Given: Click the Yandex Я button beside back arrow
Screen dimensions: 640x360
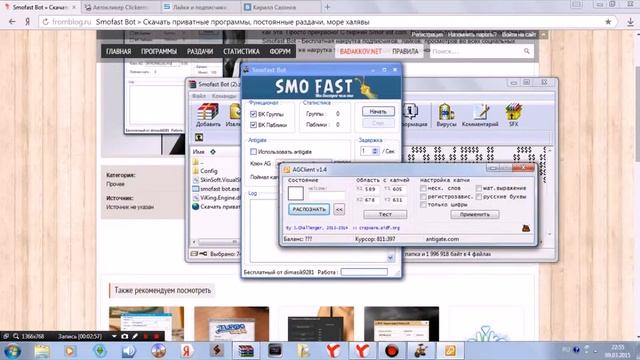Looking at the screenshot, I should 27,22.
